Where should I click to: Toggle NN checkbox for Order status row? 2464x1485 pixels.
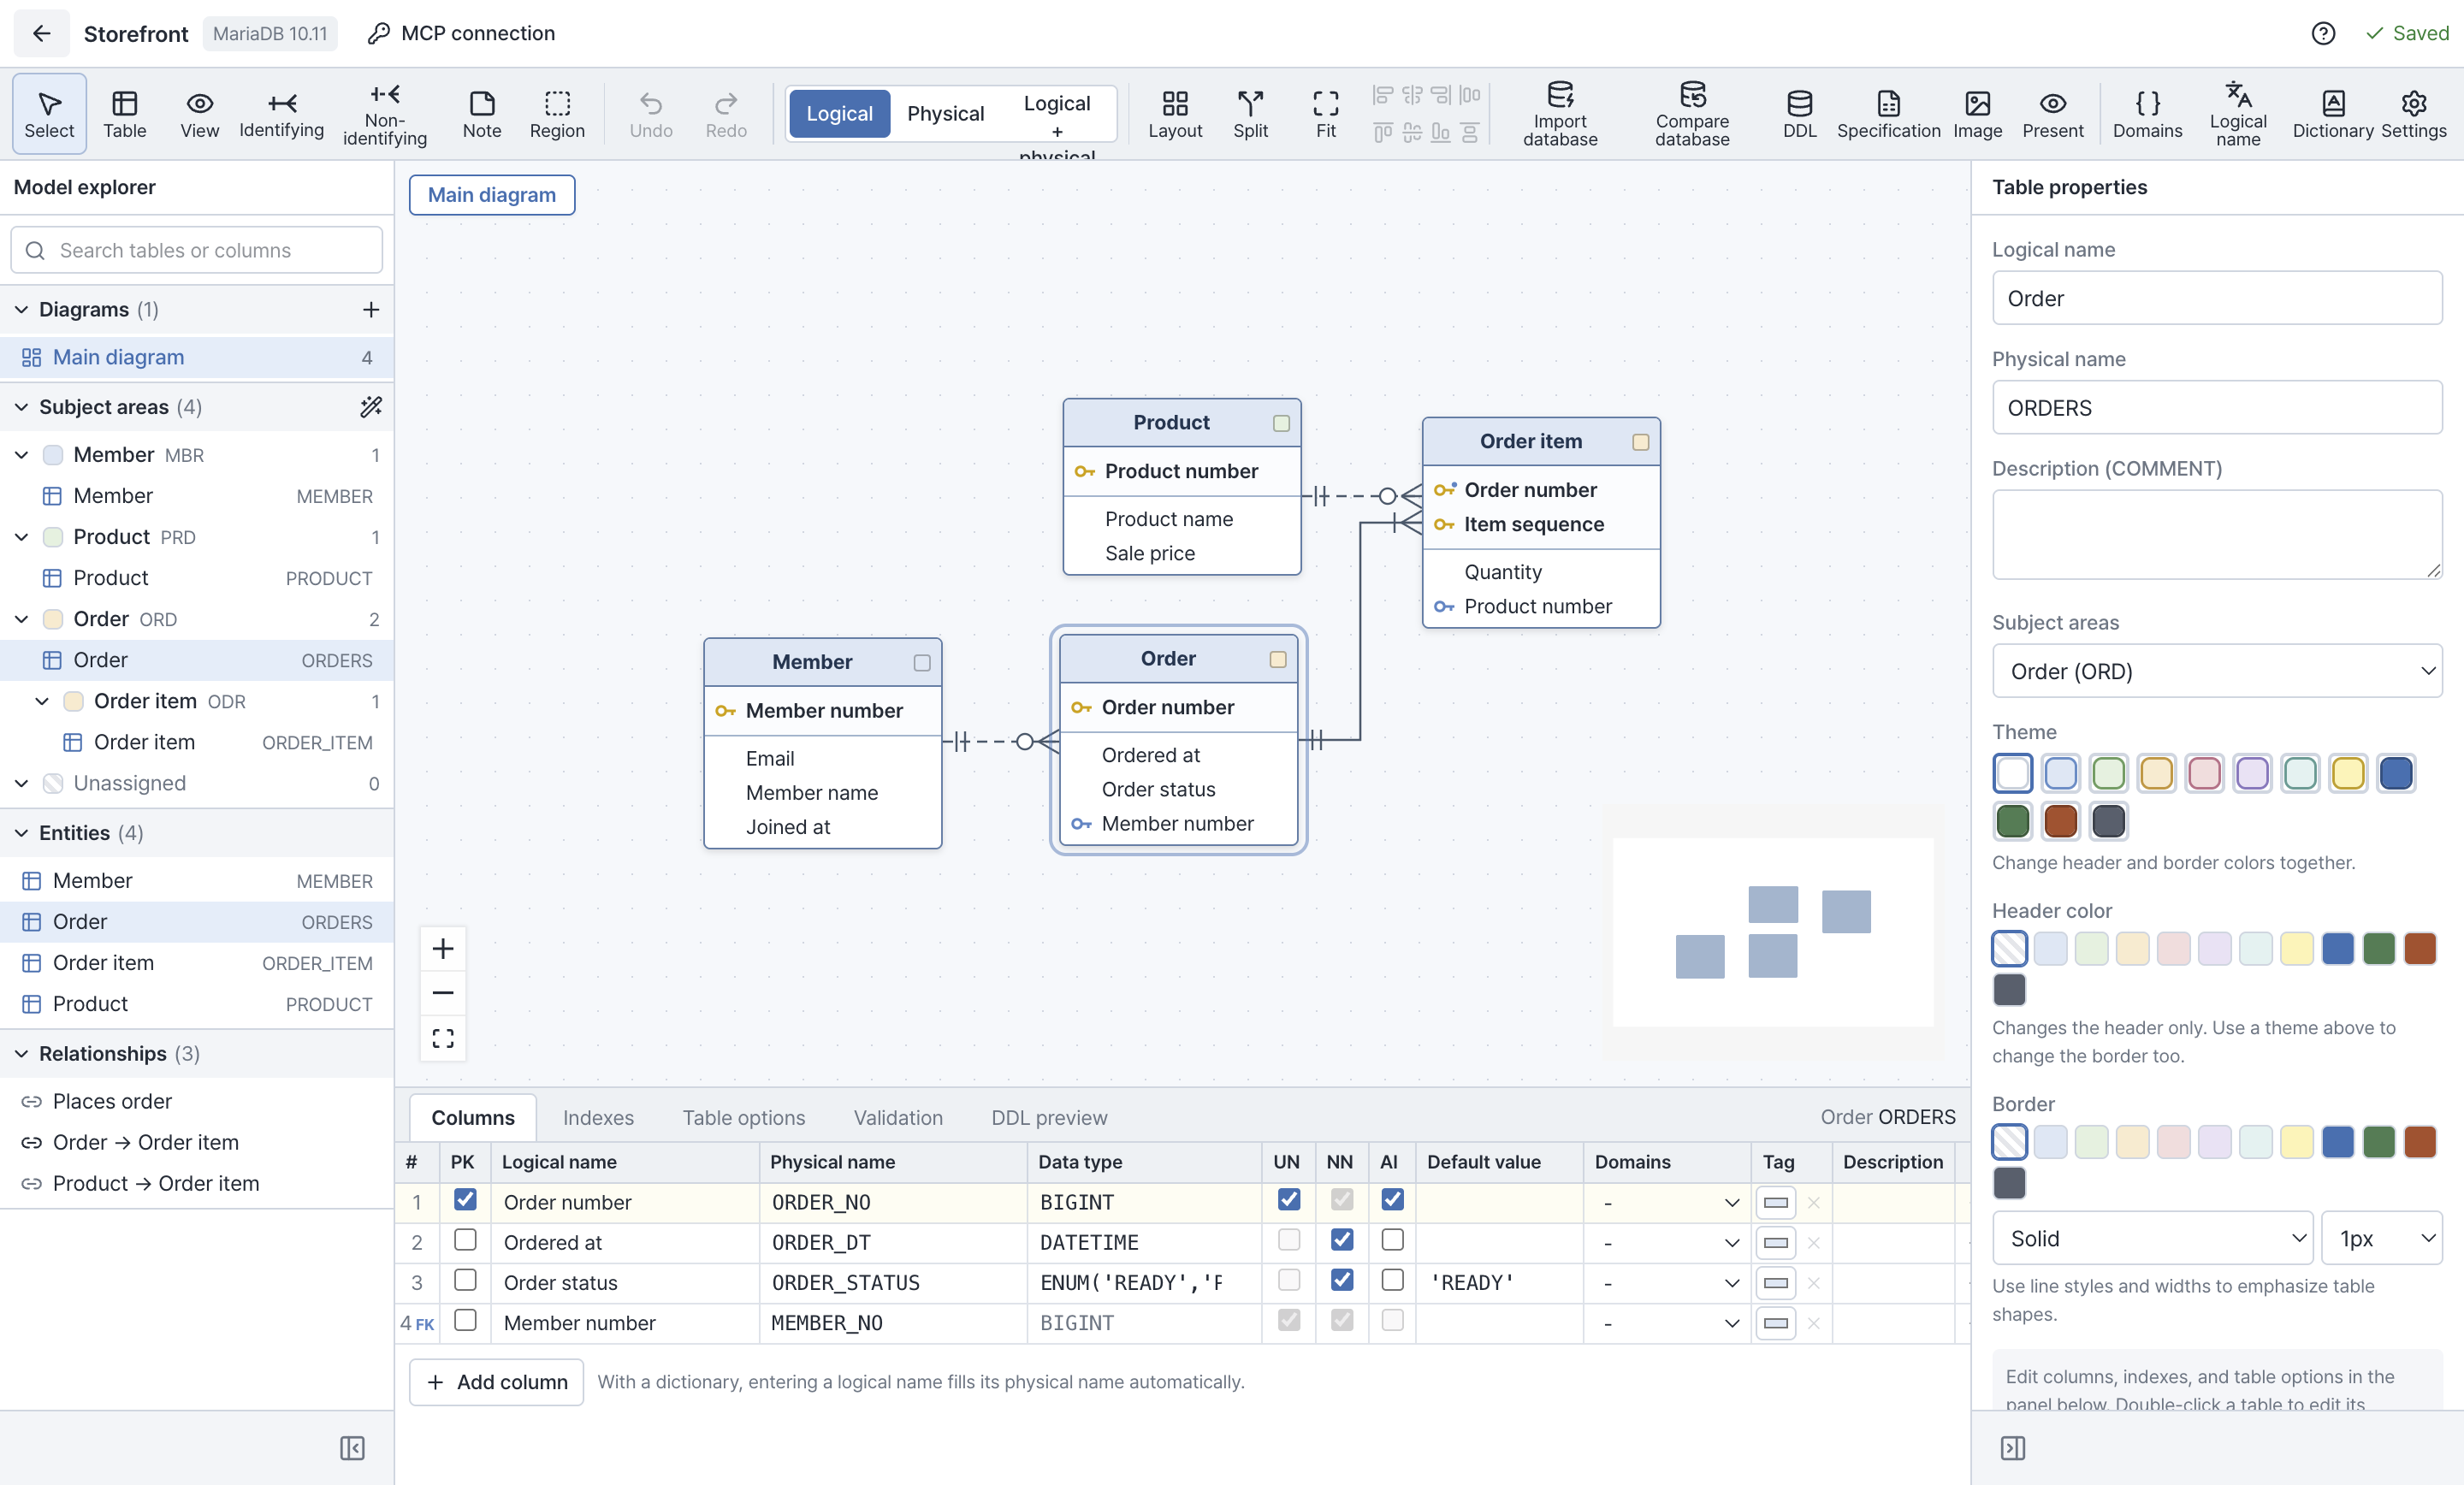(1342, 1280)
